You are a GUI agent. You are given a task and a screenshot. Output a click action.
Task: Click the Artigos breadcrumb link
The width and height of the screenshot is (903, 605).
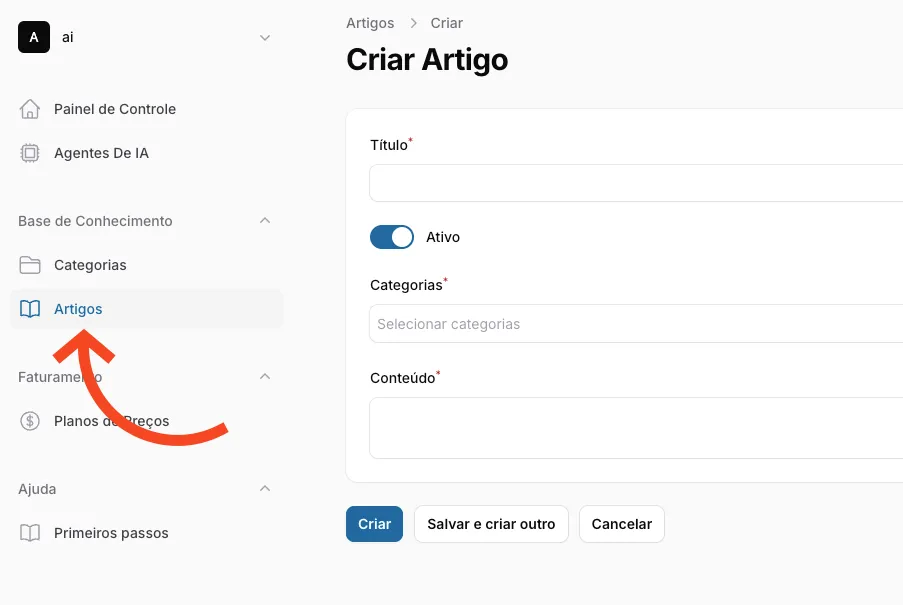(370, 23)
